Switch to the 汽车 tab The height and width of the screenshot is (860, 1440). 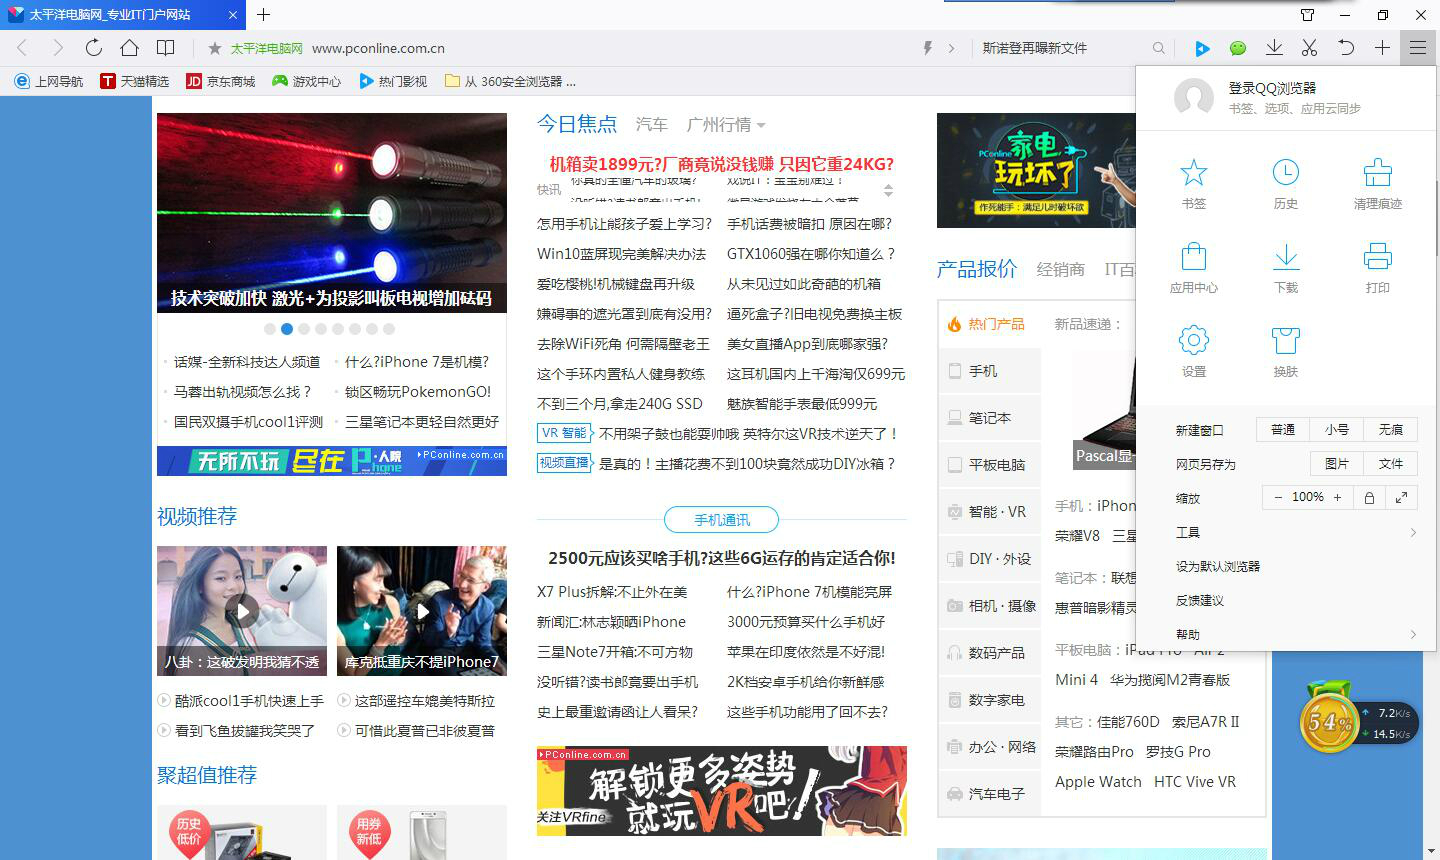pyautogui.click(x=651, y=125)
